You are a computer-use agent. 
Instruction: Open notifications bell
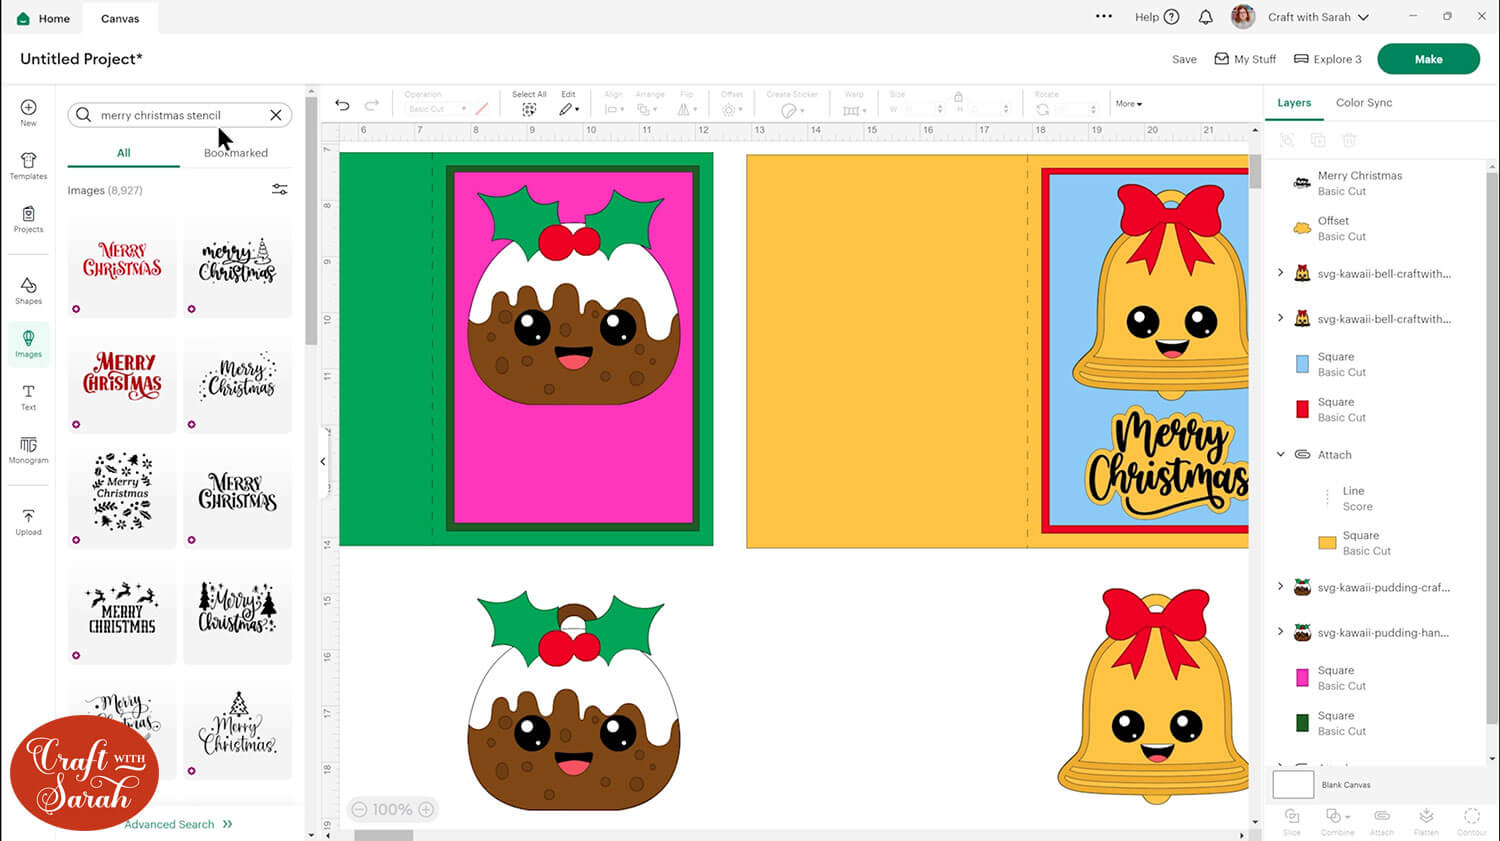tap(1205, 17)
